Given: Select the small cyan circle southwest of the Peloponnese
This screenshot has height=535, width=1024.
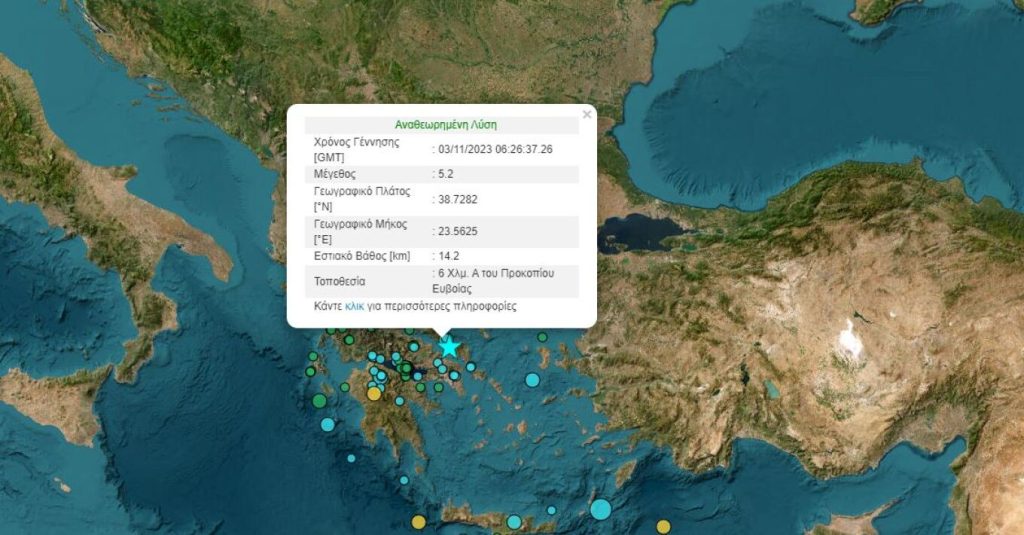Looking at the screenshot, I should pos(352,459).
